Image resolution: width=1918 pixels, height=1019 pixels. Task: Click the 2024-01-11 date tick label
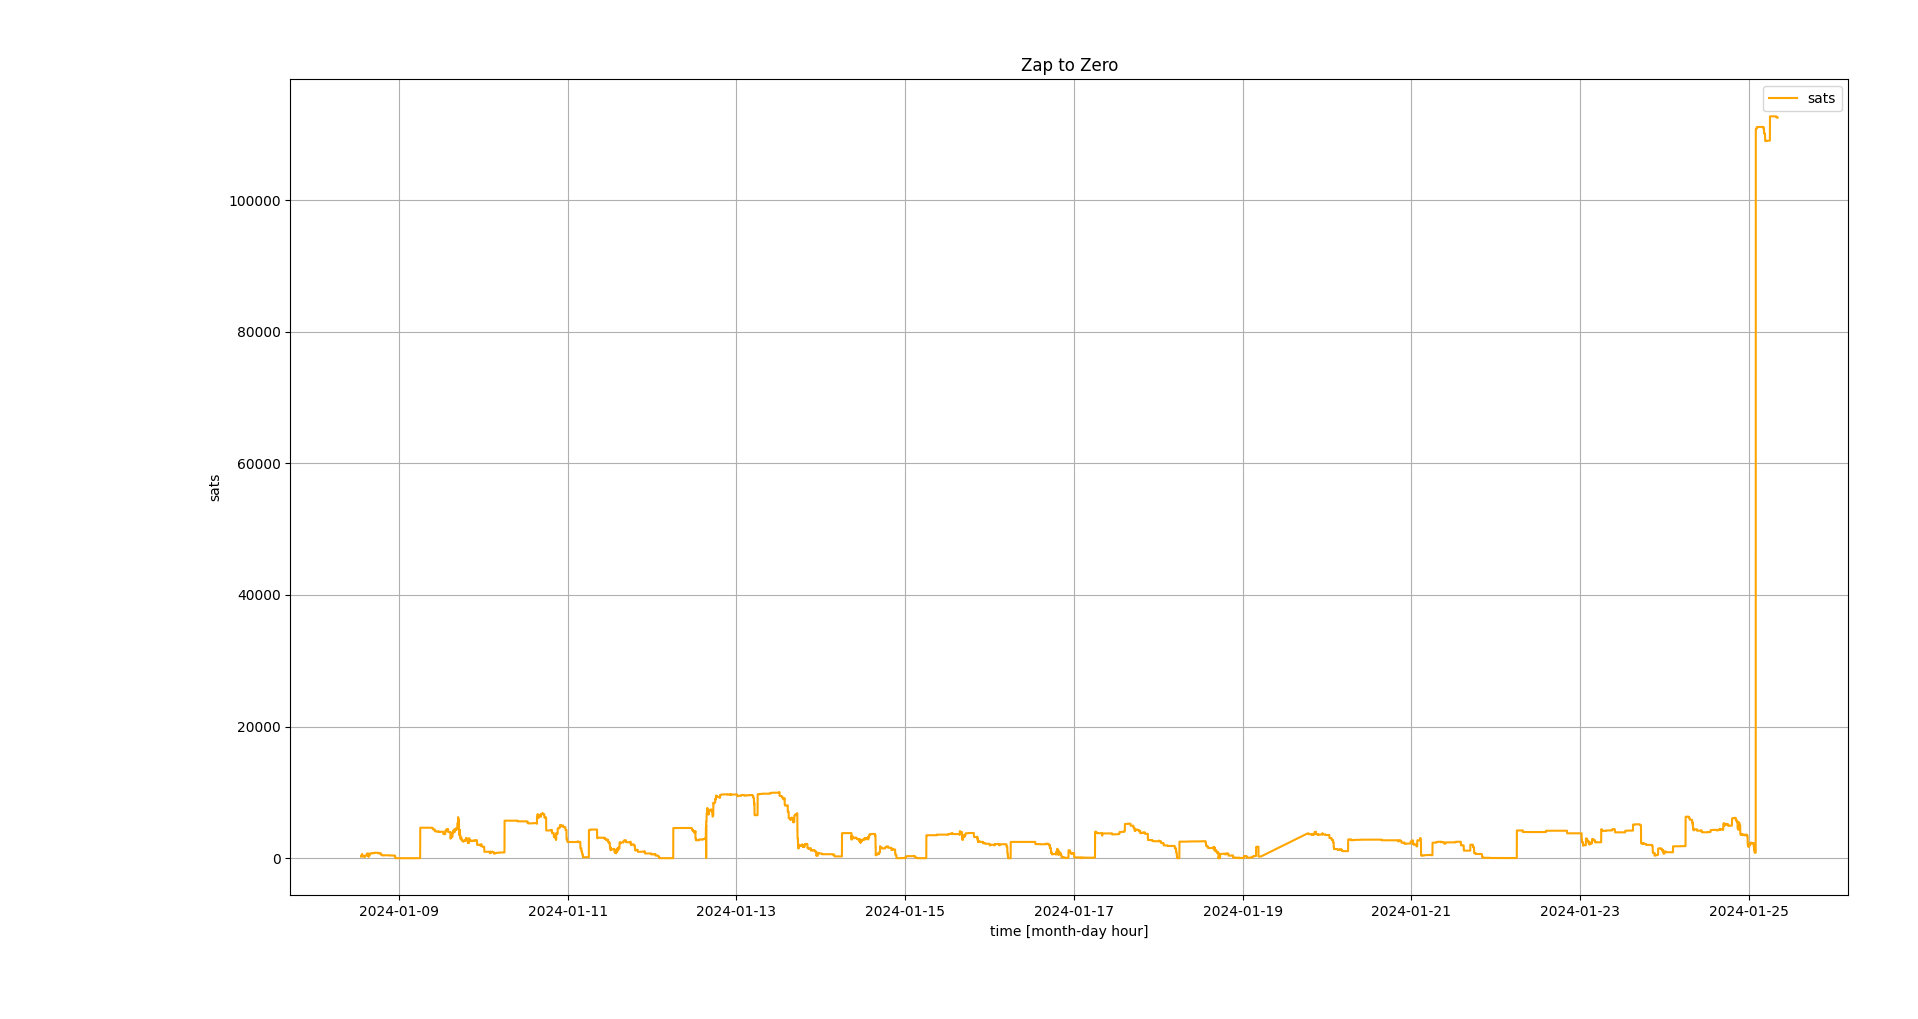click(568, 911)
